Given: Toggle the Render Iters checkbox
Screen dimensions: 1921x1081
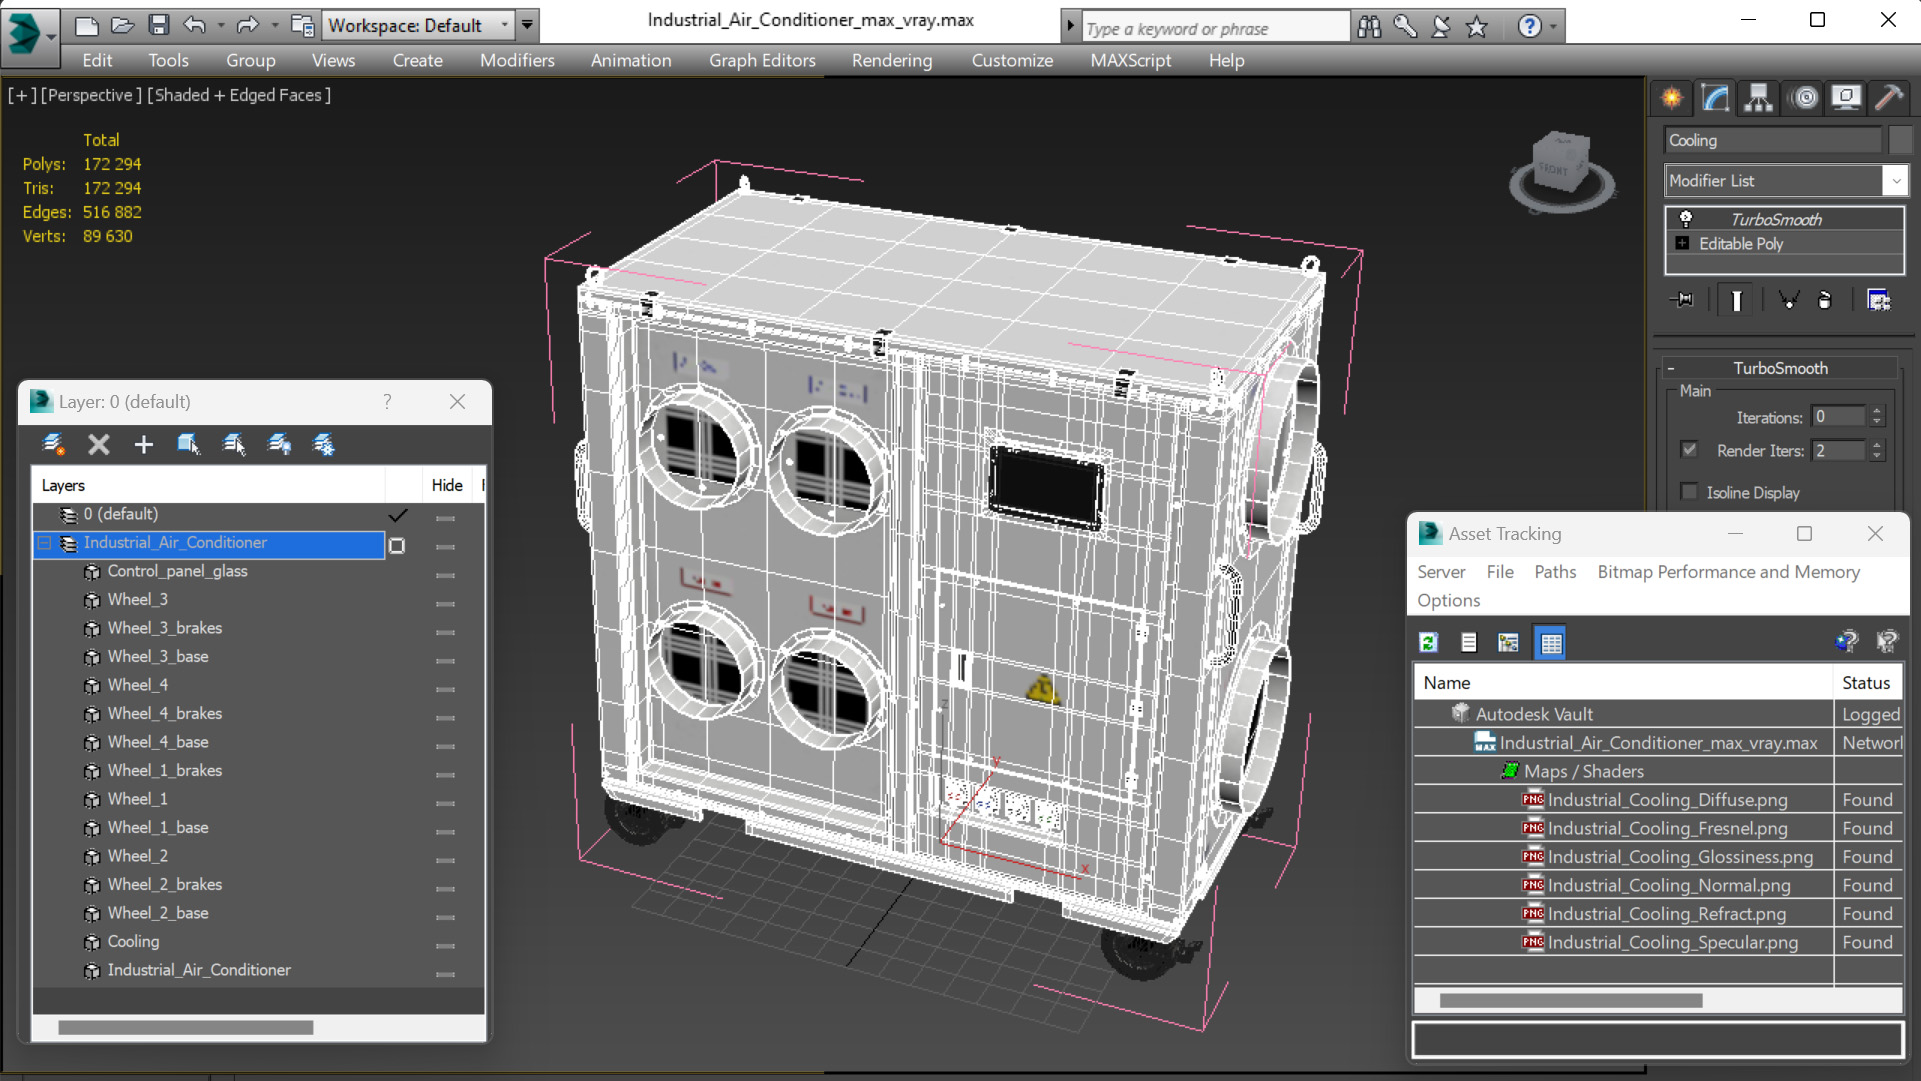Looking at the screenshot, I should pyautogui.click(x=1689, y=450).
